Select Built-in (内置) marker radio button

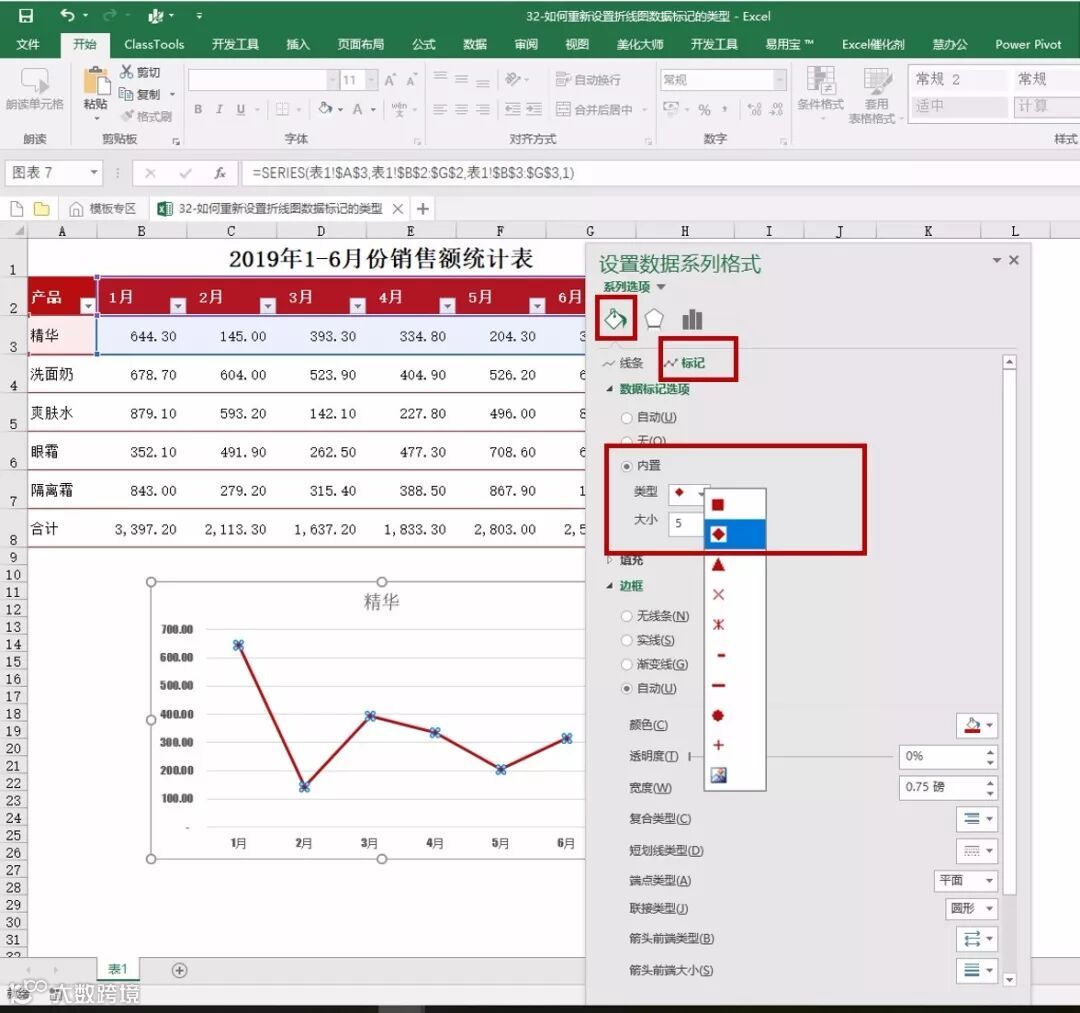click(626, 466)
